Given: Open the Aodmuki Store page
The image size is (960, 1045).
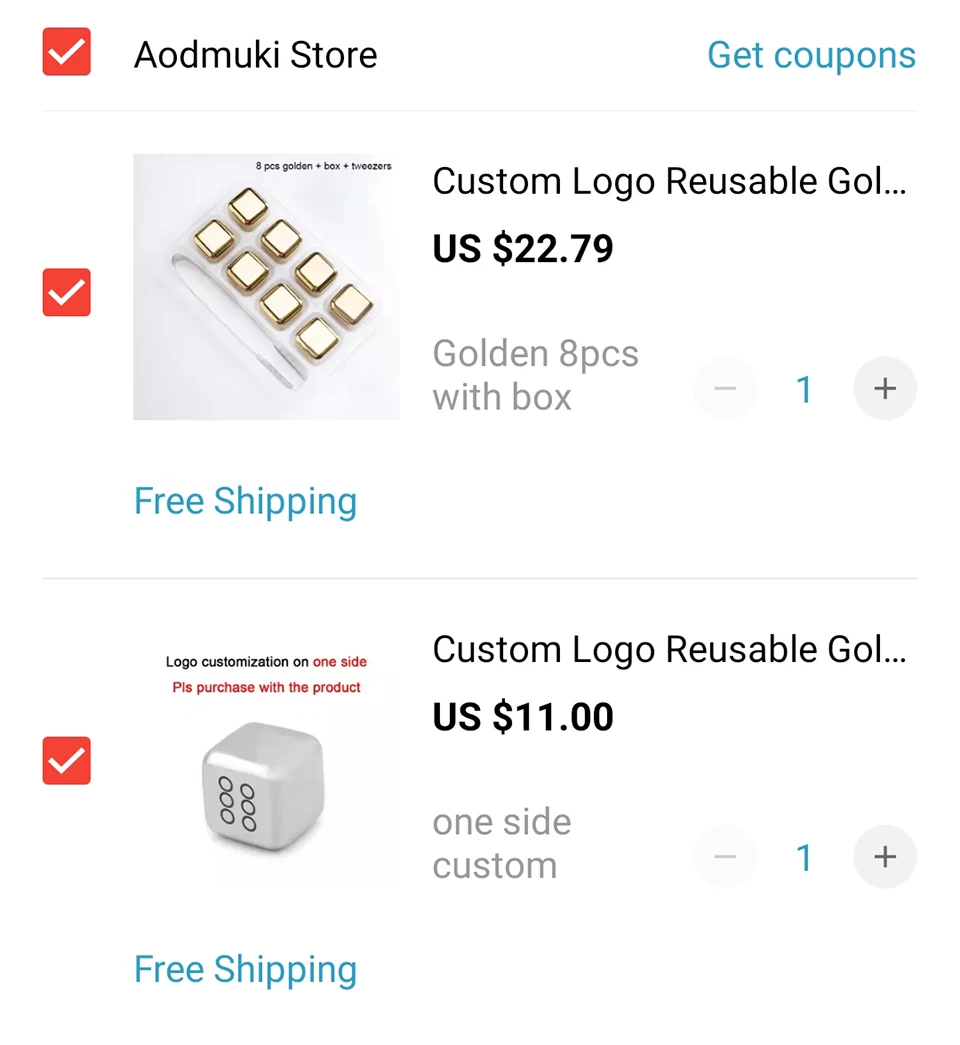Looking at the screenshot, I should point(256,54).
